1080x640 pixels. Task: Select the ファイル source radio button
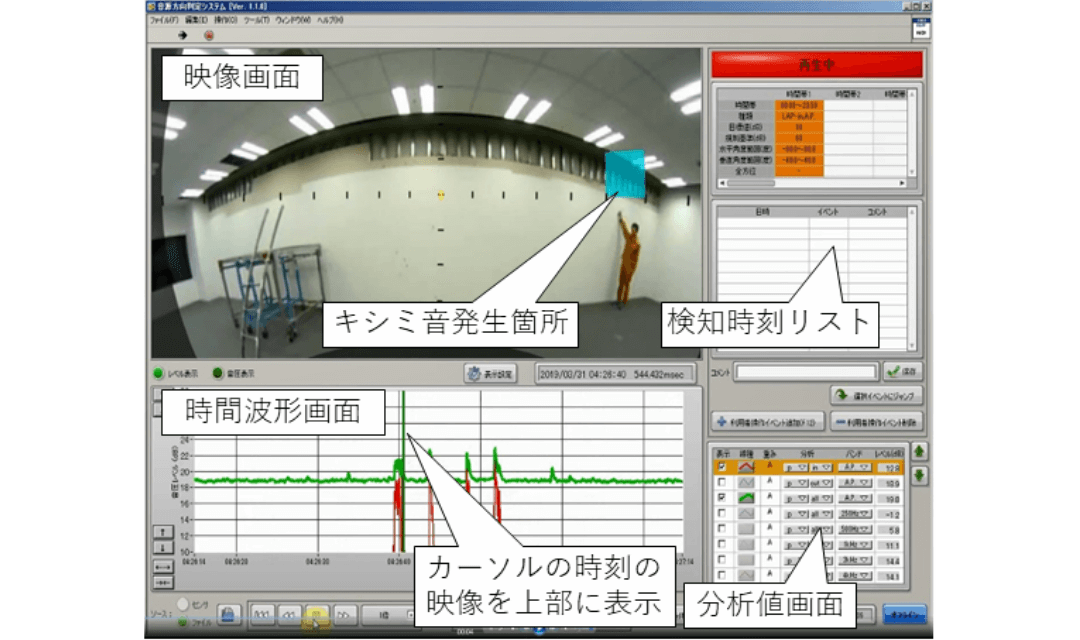183,622
